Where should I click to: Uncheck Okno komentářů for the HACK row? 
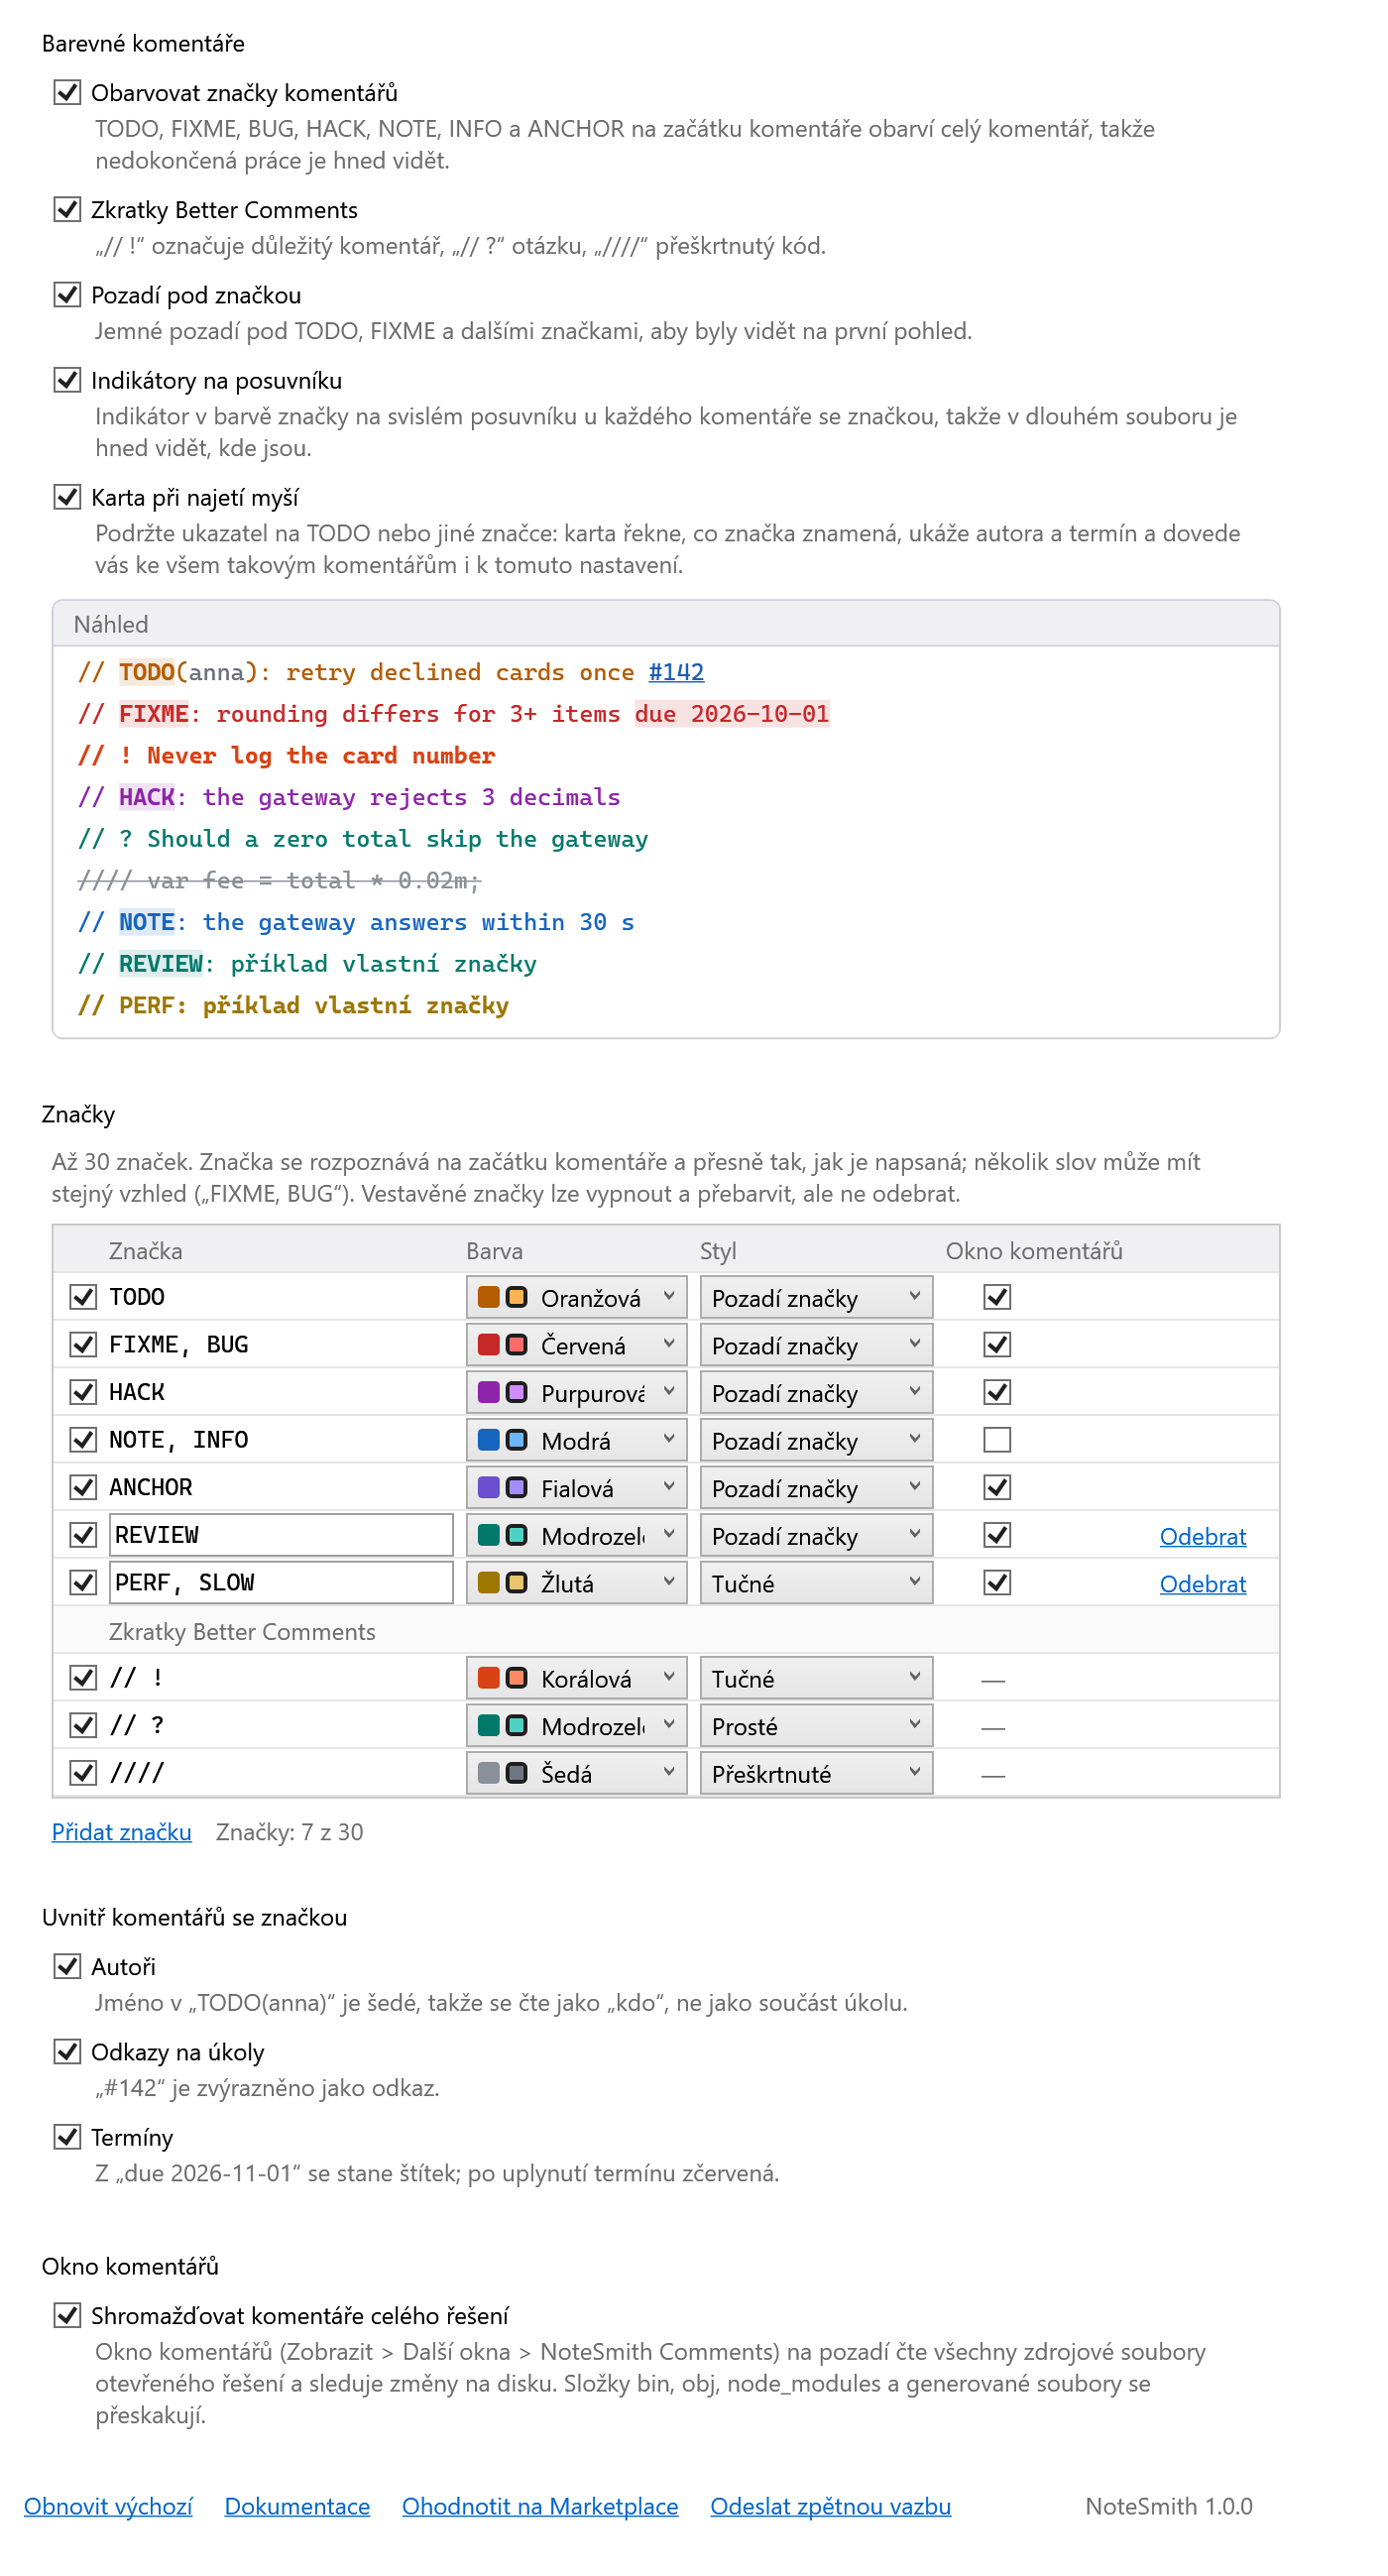coord(997,1393)
